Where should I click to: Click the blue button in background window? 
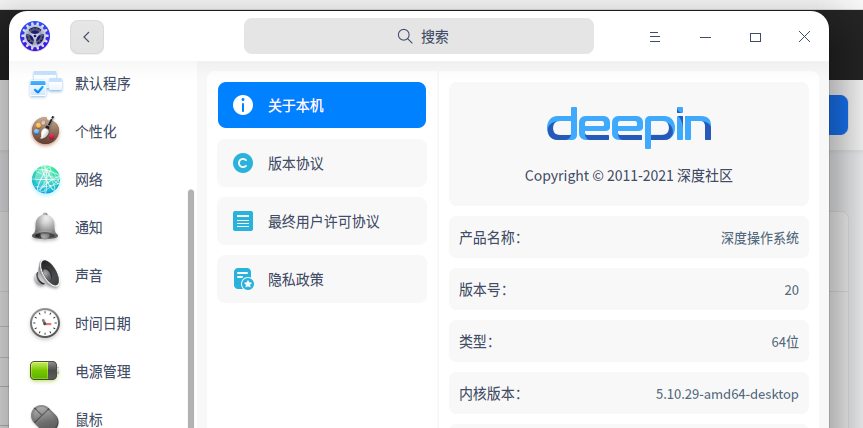pos(838,115)
